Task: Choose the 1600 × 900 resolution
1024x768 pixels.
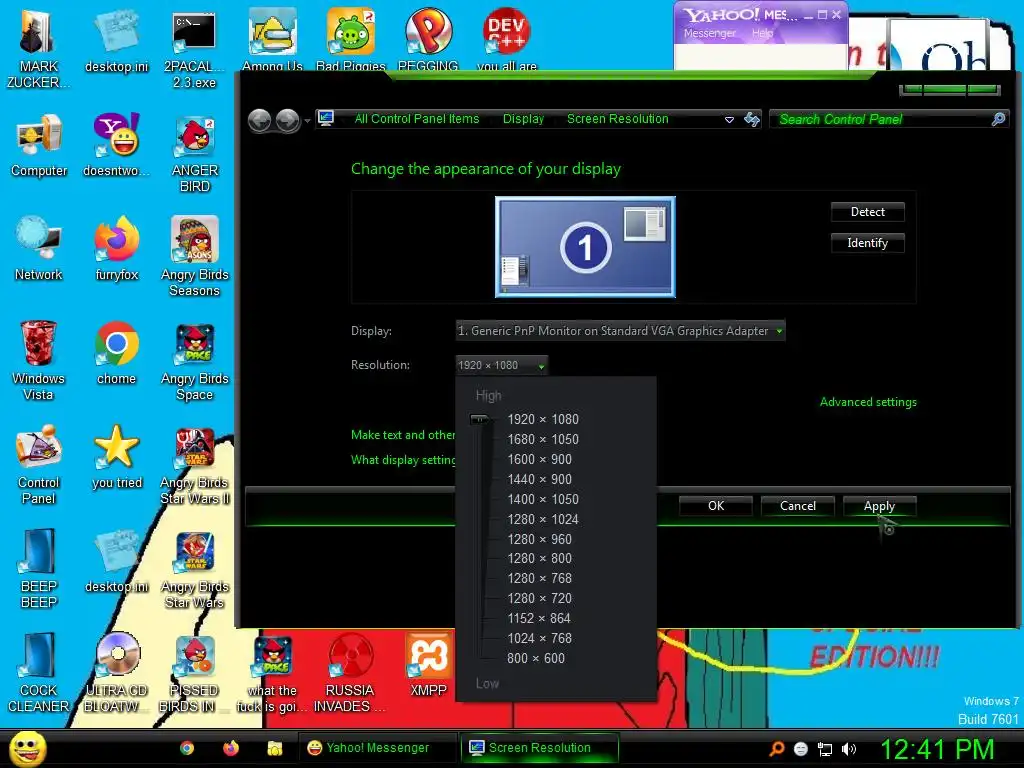Action: [539, 460]
